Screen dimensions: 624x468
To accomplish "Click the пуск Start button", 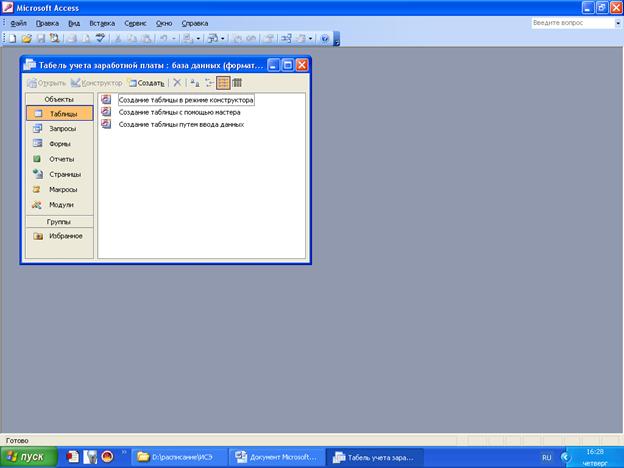I will 29,457.
